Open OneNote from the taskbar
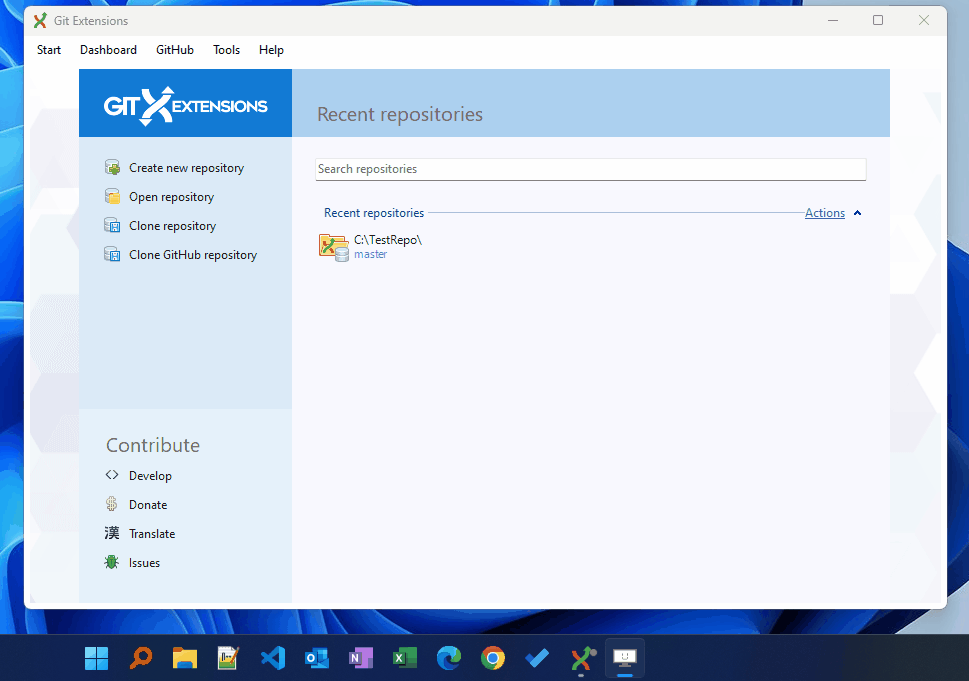The image size is (969, 681). tap(361, 659)
